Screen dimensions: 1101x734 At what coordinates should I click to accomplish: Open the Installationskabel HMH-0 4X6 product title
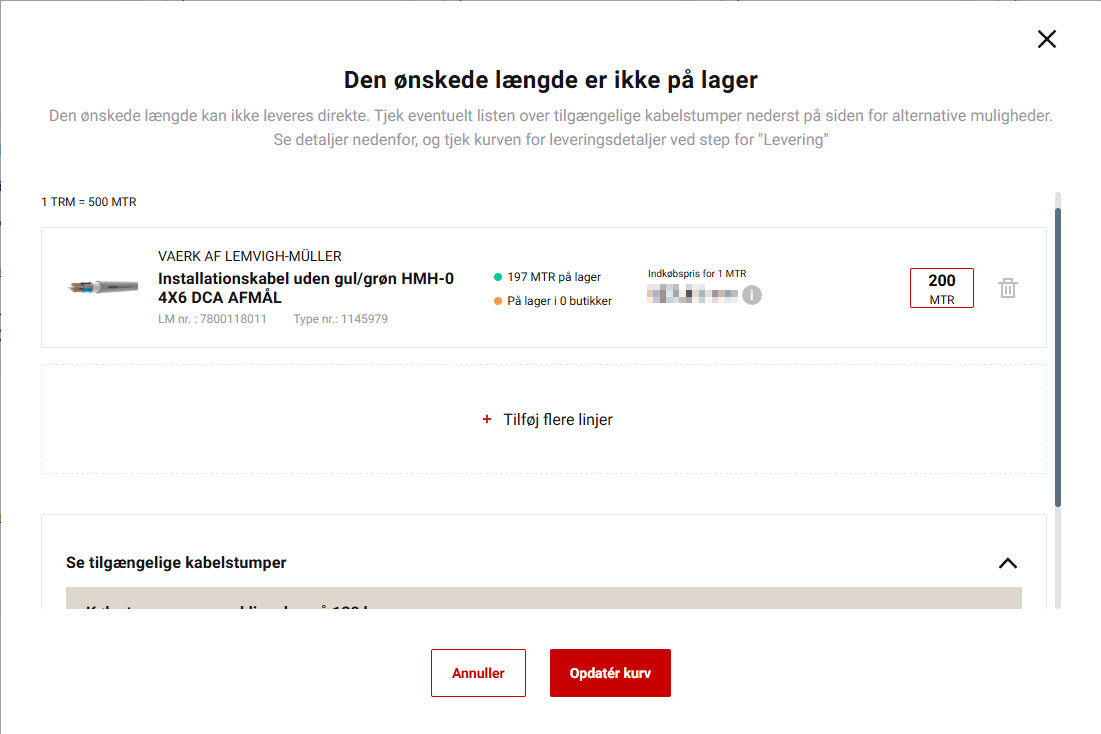pos(305,288)
